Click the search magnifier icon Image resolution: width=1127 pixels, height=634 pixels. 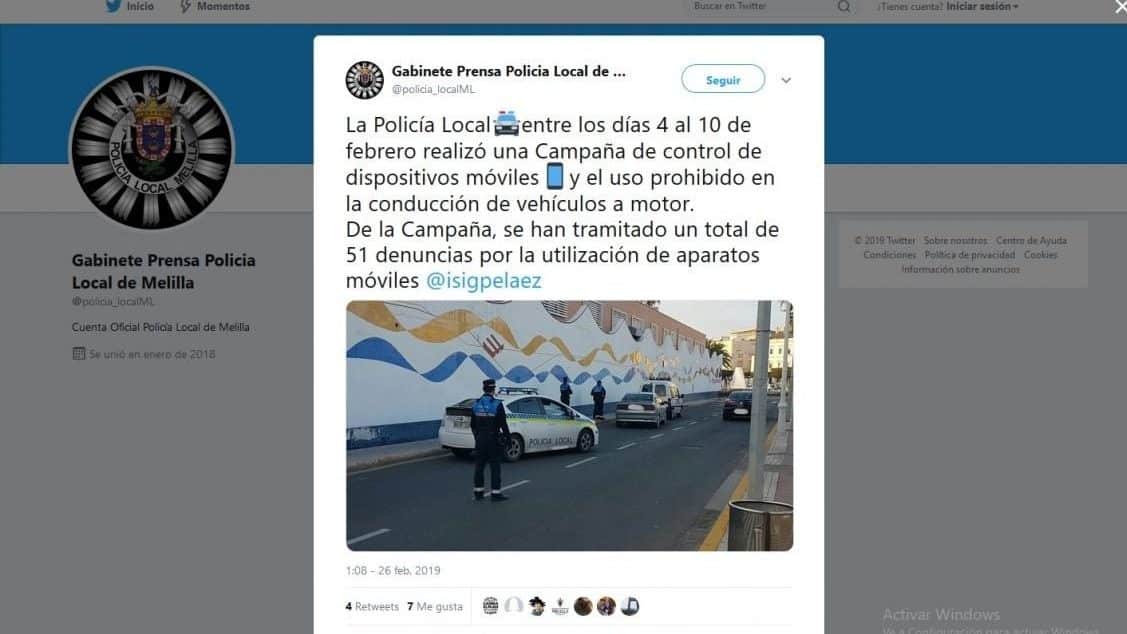(x=844, y=6)
